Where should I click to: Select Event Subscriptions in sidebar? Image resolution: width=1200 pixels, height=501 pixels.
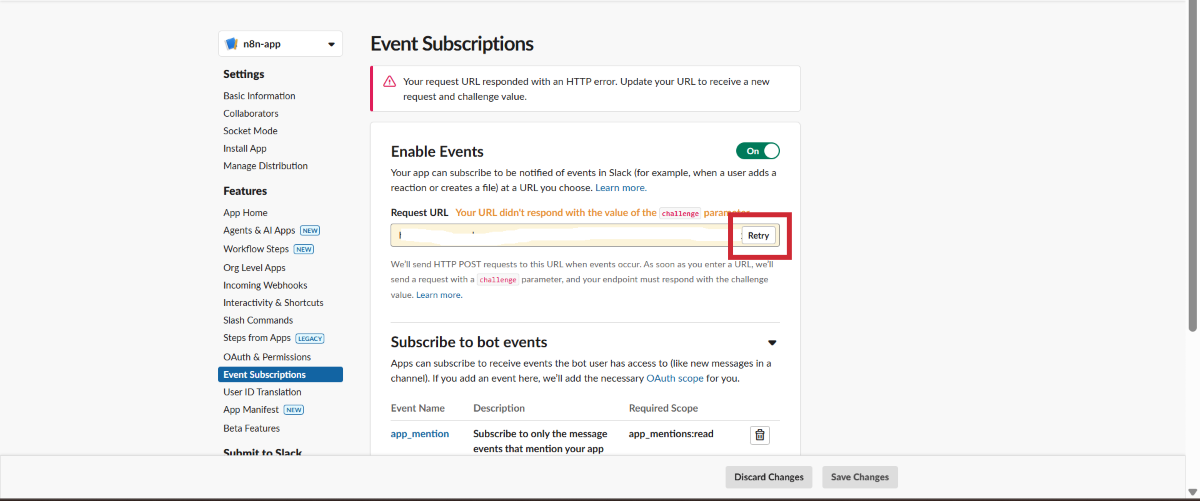(265, 375)
